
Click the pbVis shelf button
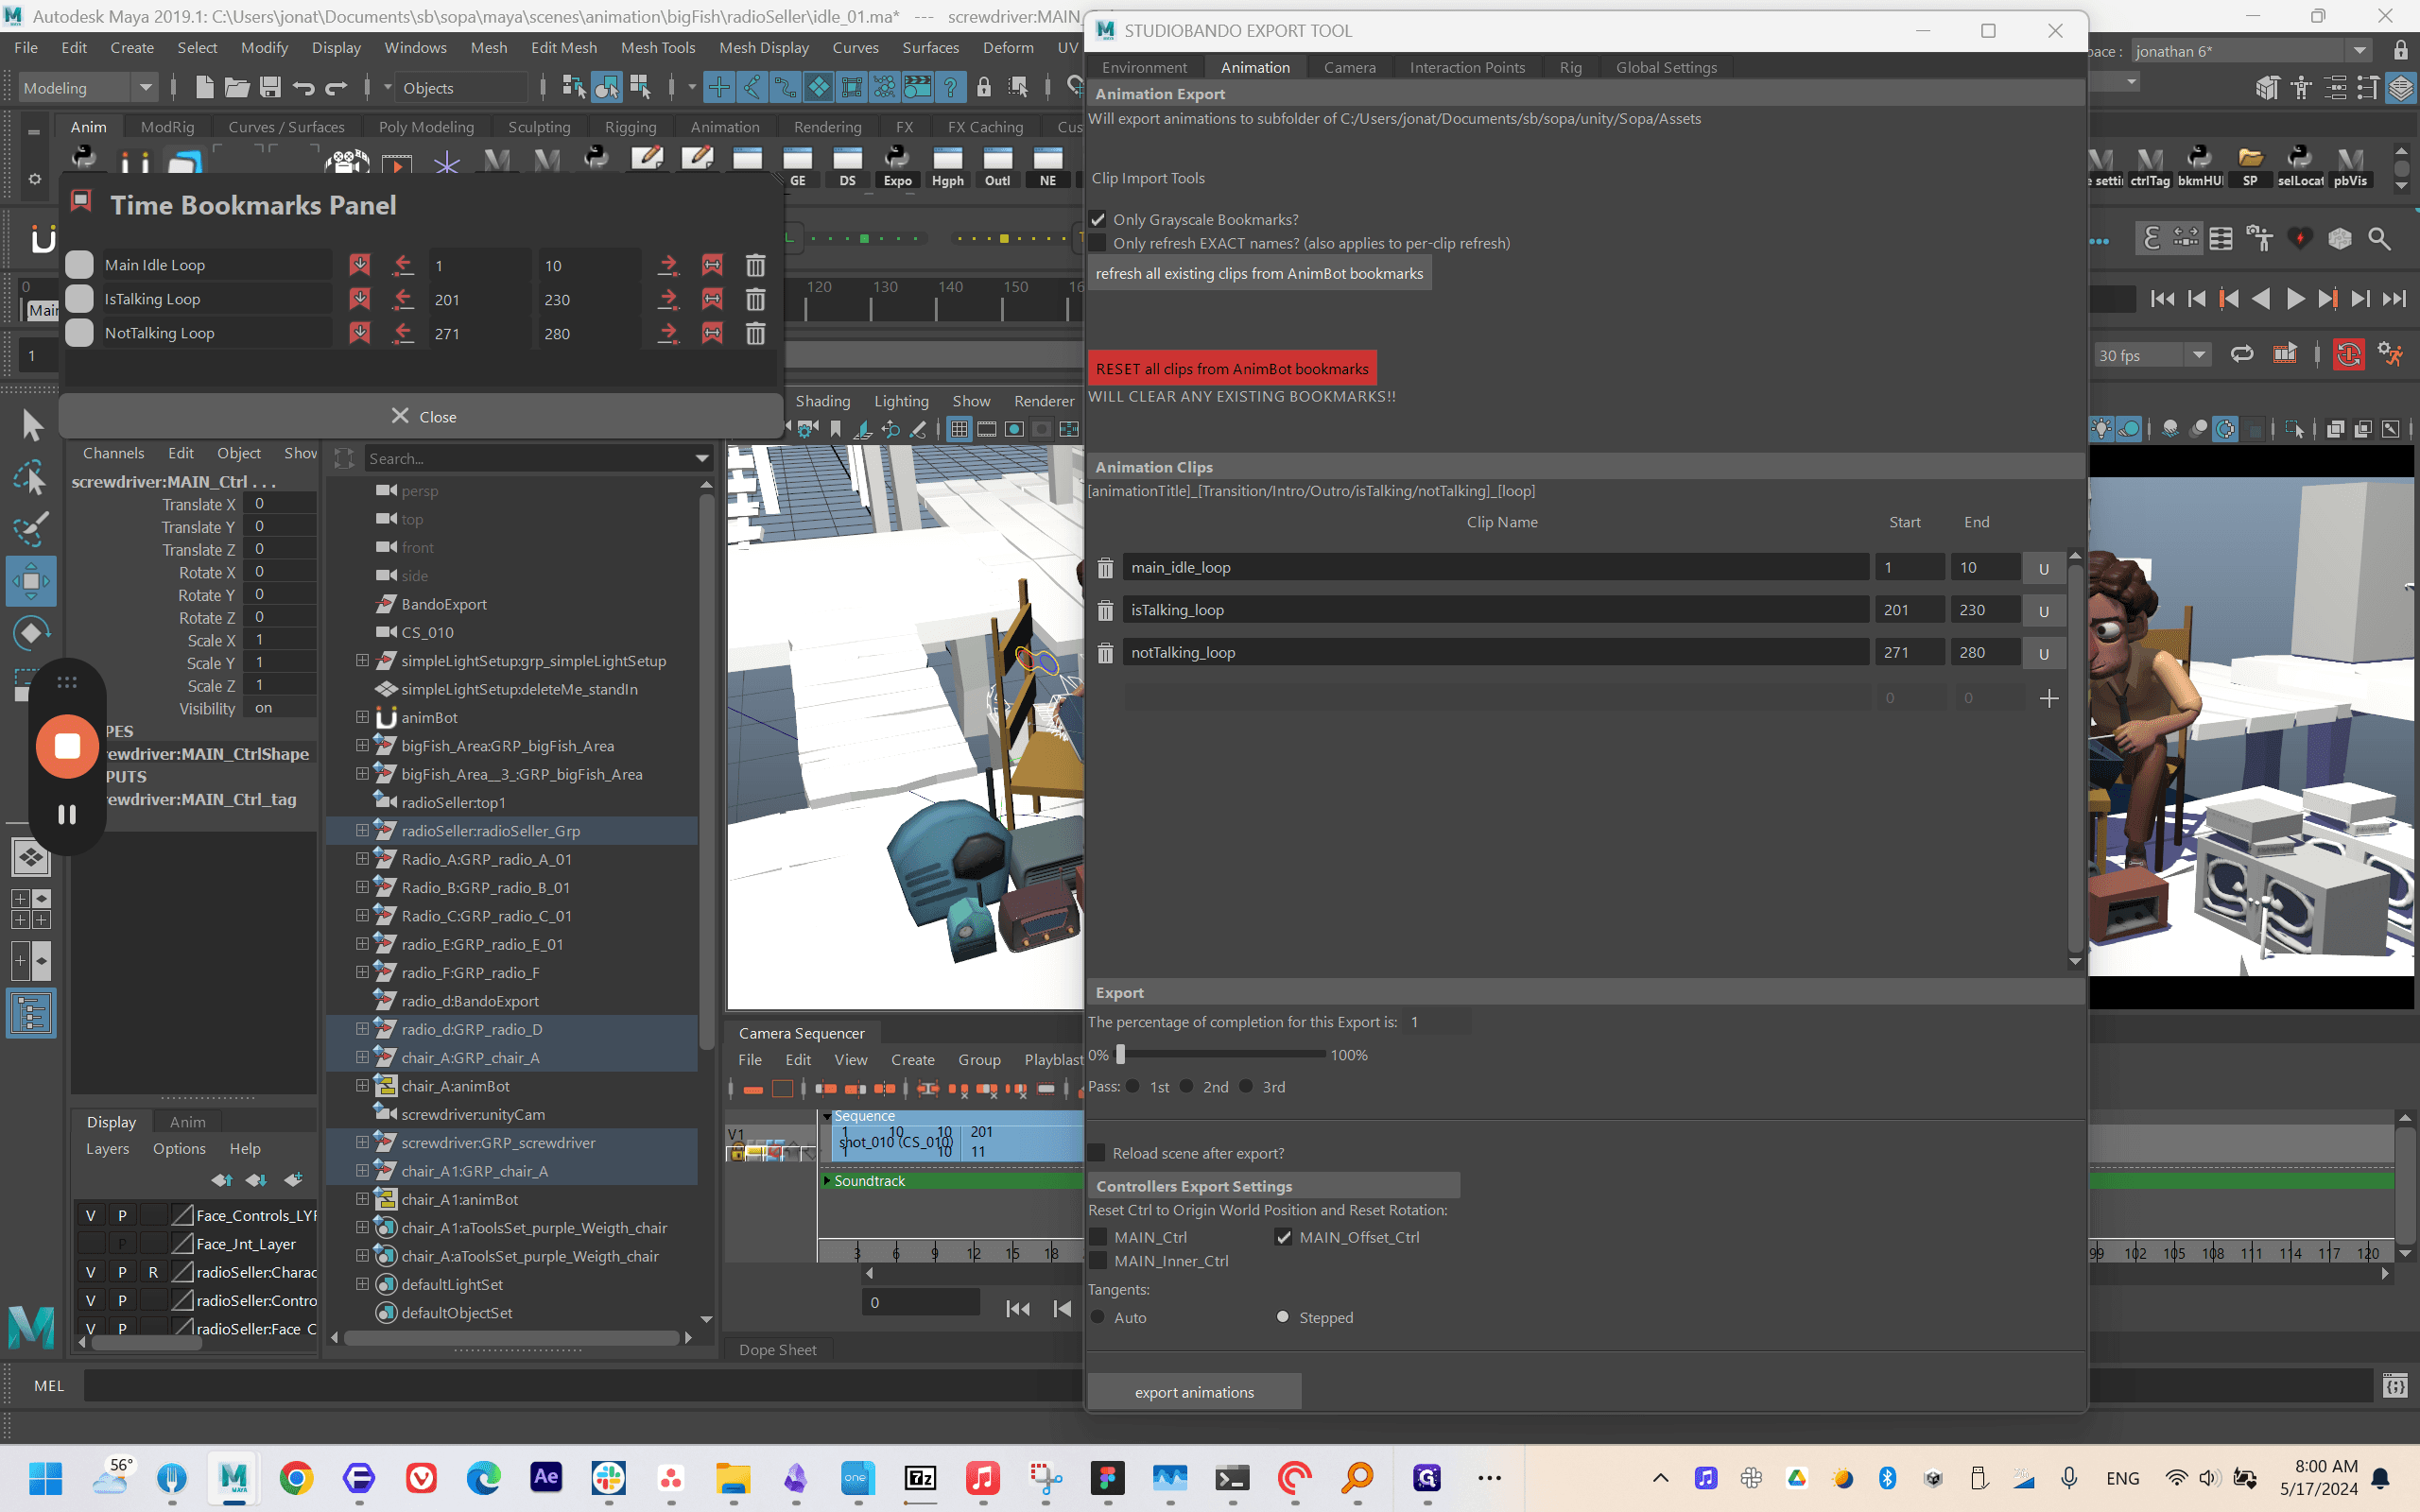pos(2350,167)
